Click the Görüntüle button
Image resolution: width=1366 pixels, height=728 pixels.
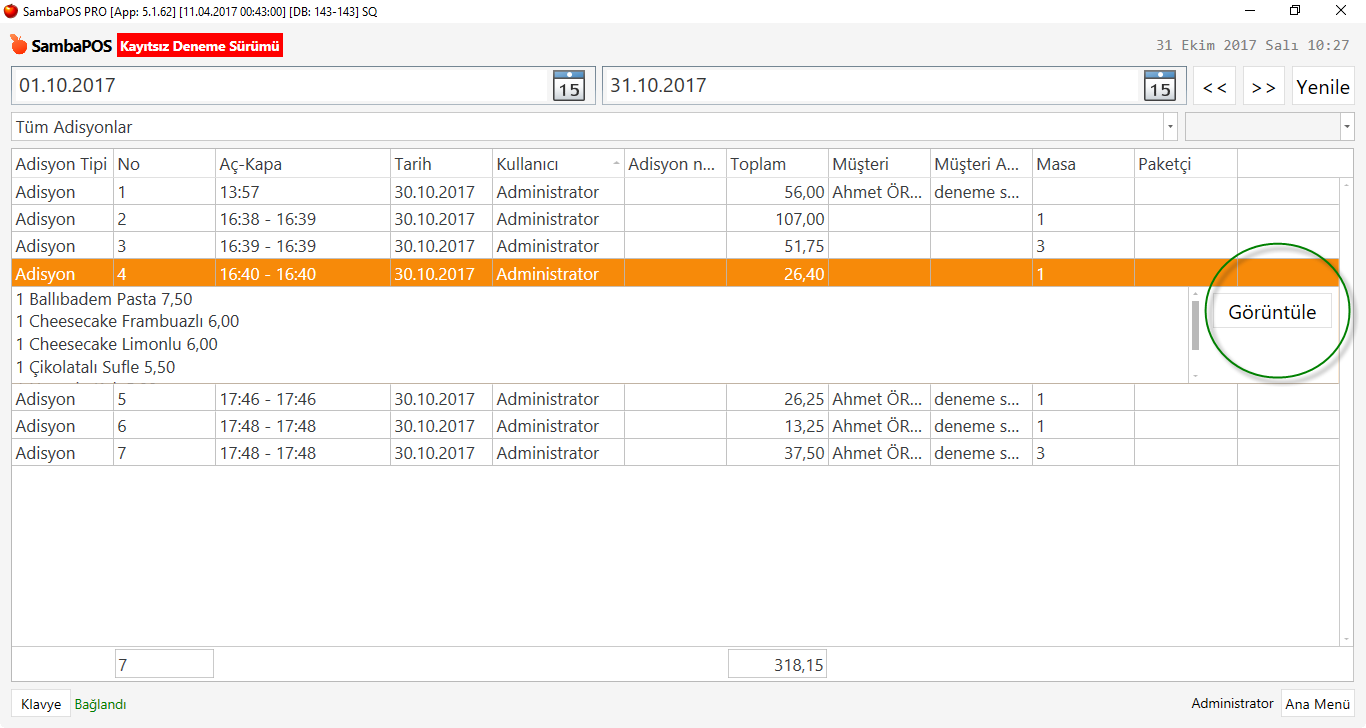coord(1272,312)
